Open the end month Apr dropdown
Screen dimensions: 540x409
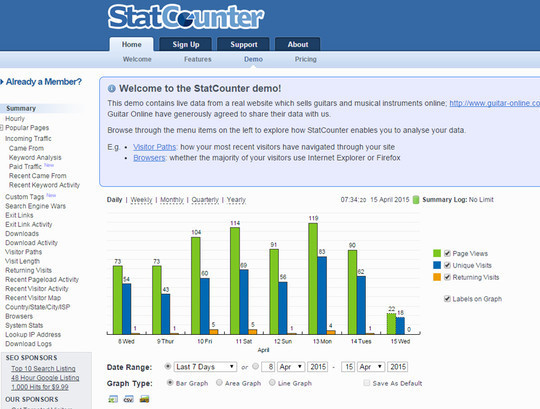click(371, 367)
